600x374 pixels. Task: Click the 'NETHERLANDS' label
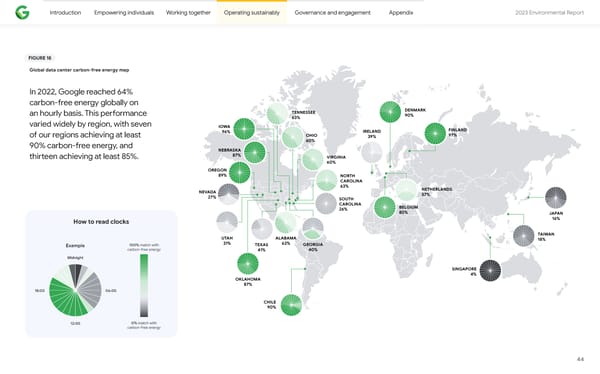tap(437, 189)
